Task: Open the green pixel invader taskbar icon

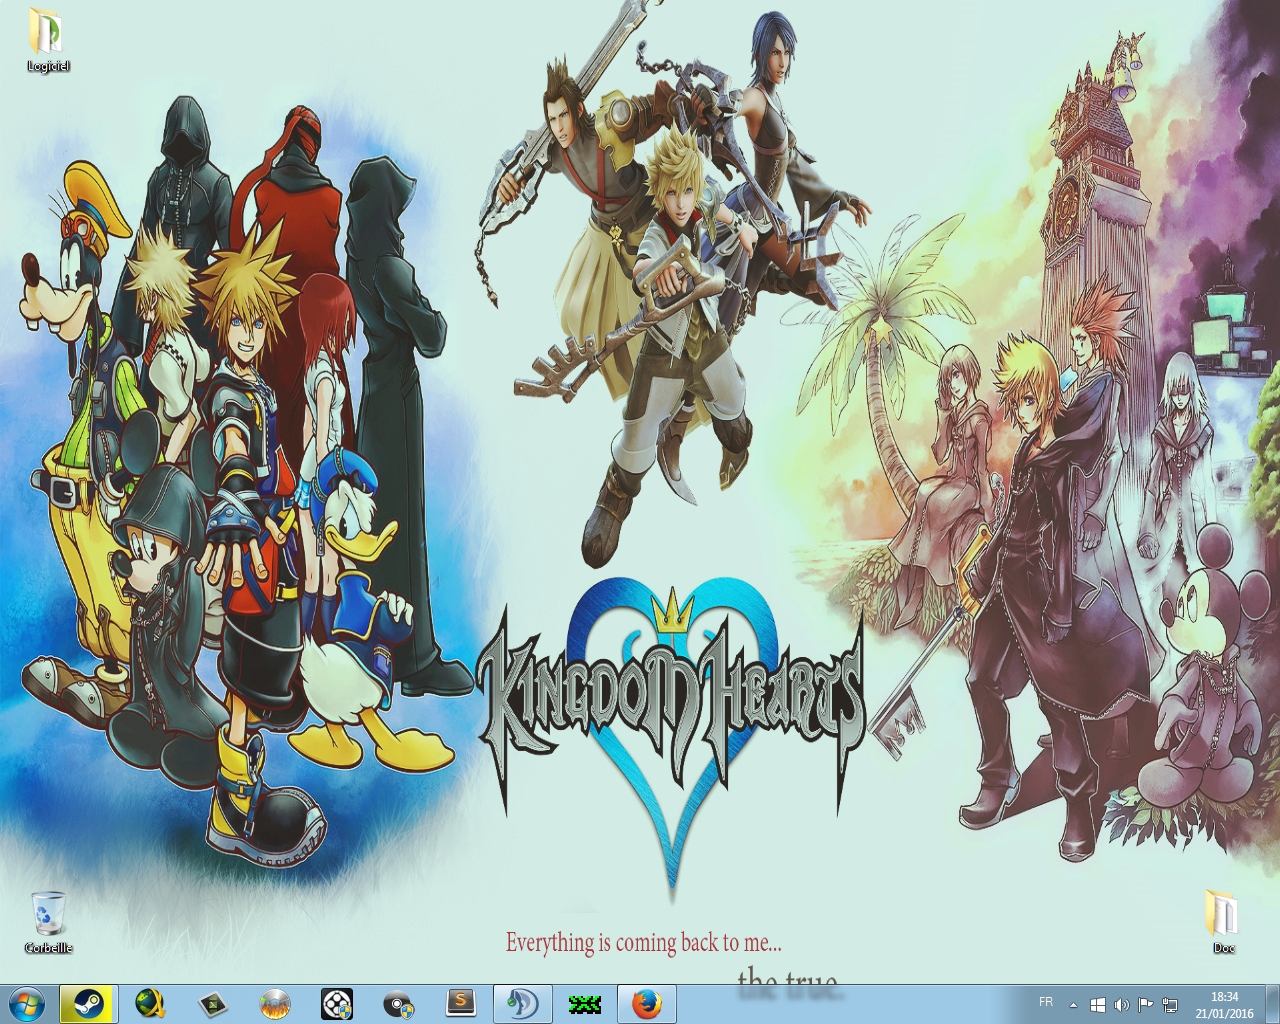Action: [584, 1004]
